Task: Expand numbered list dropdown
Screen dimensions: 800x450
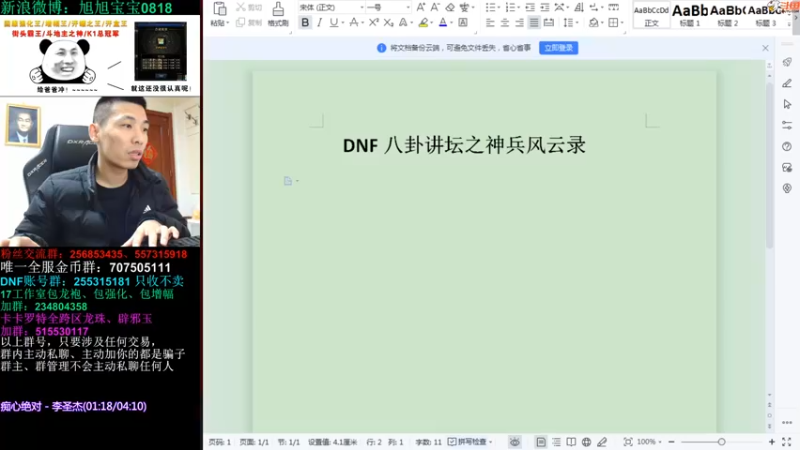Action: point(517,8)
